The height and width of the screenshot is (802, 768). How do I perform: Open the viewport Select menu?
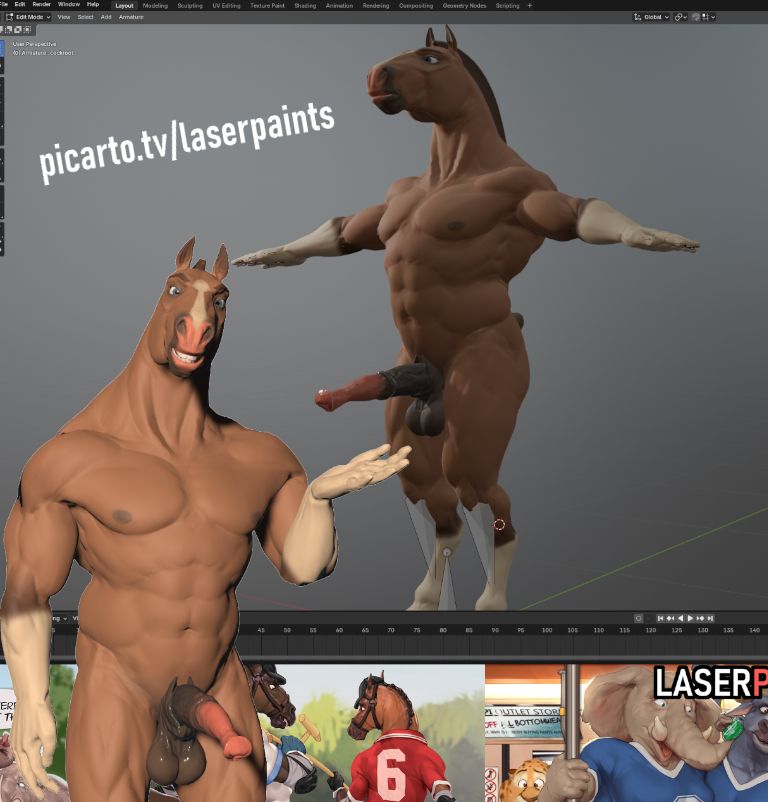[x=85, y=17]
